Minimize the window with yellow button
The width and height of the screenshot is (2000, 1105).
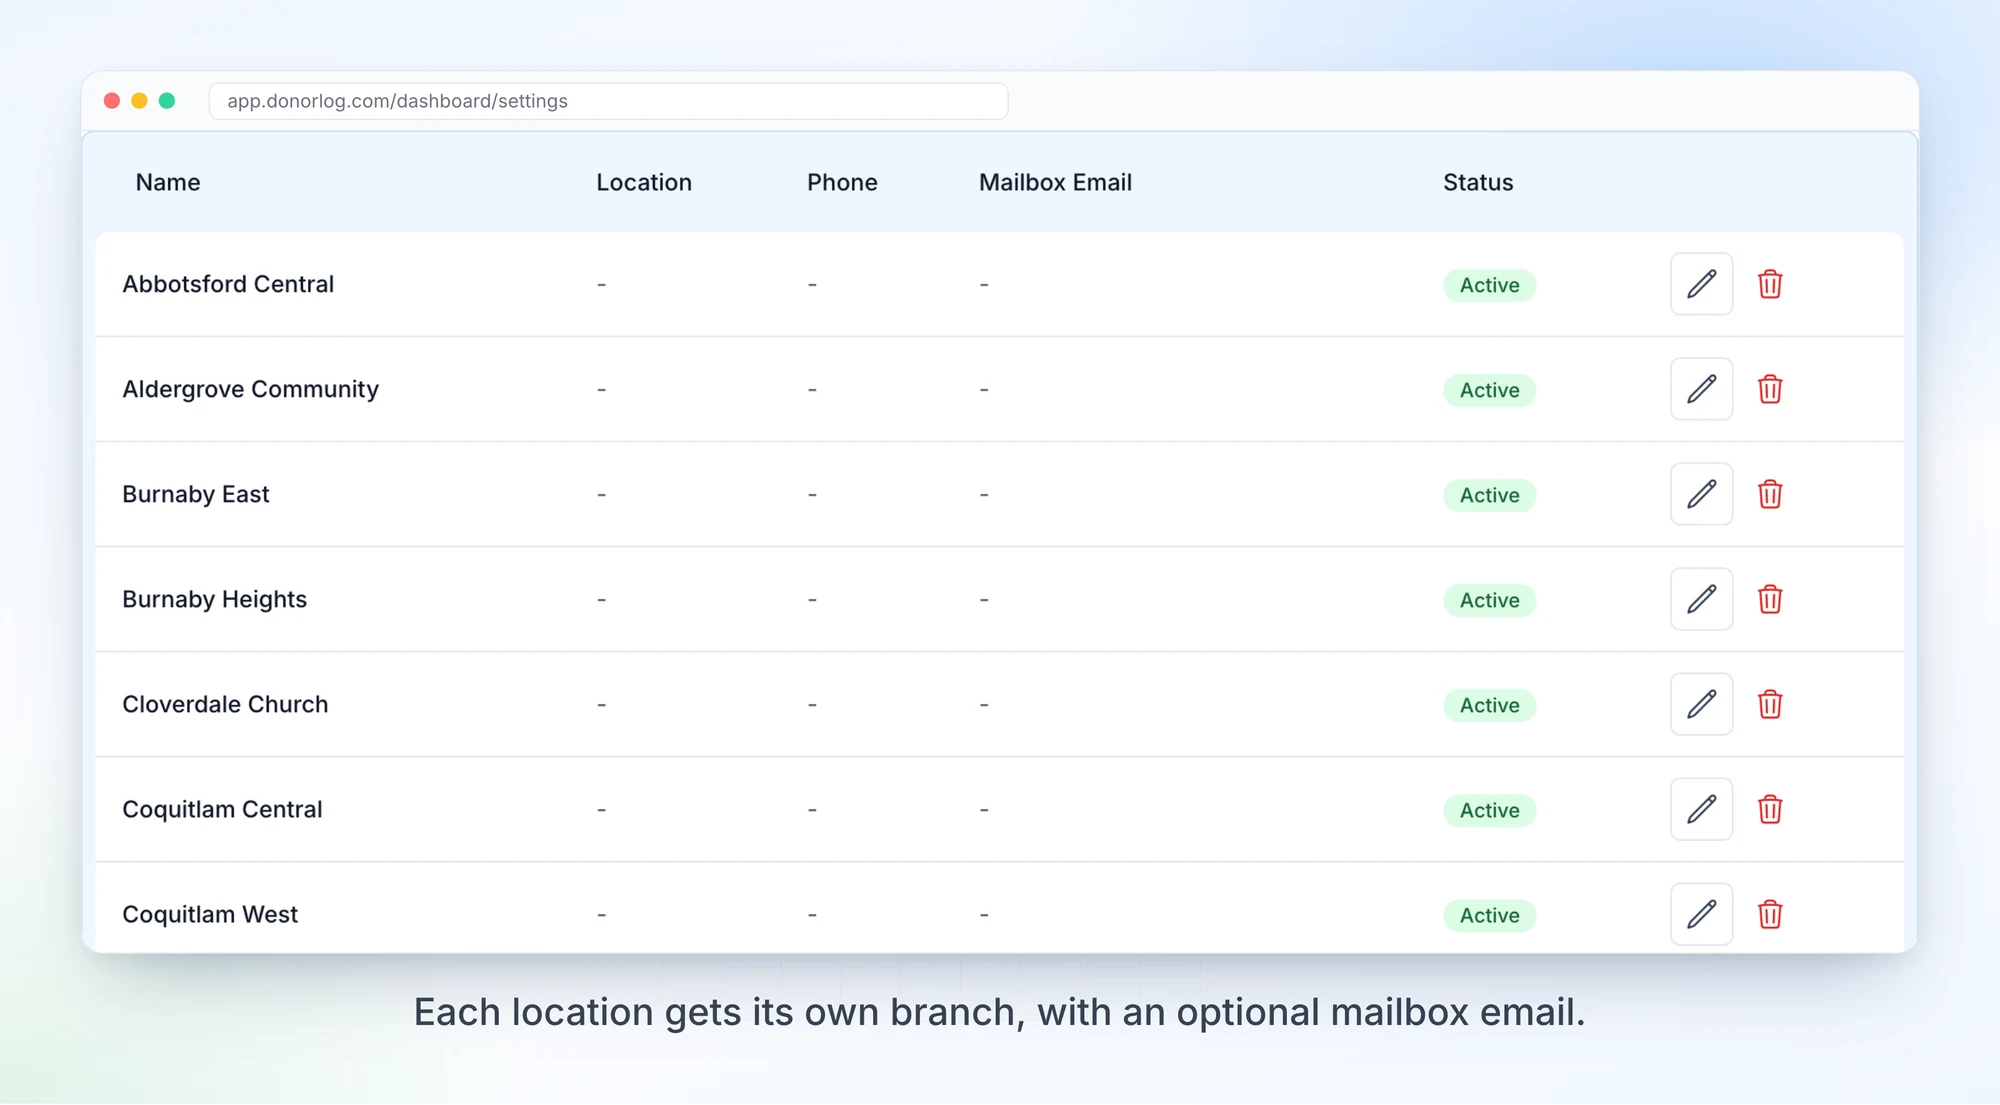coord(139,101)
